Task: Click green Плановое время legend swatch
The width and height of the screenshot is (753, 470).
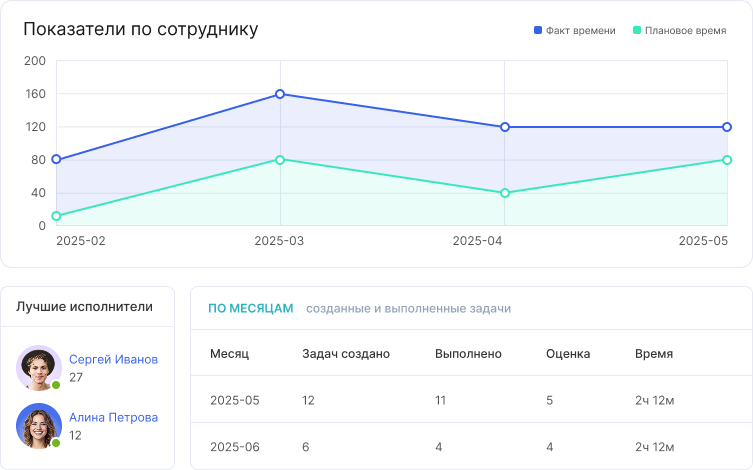Action: coord(637,31)
